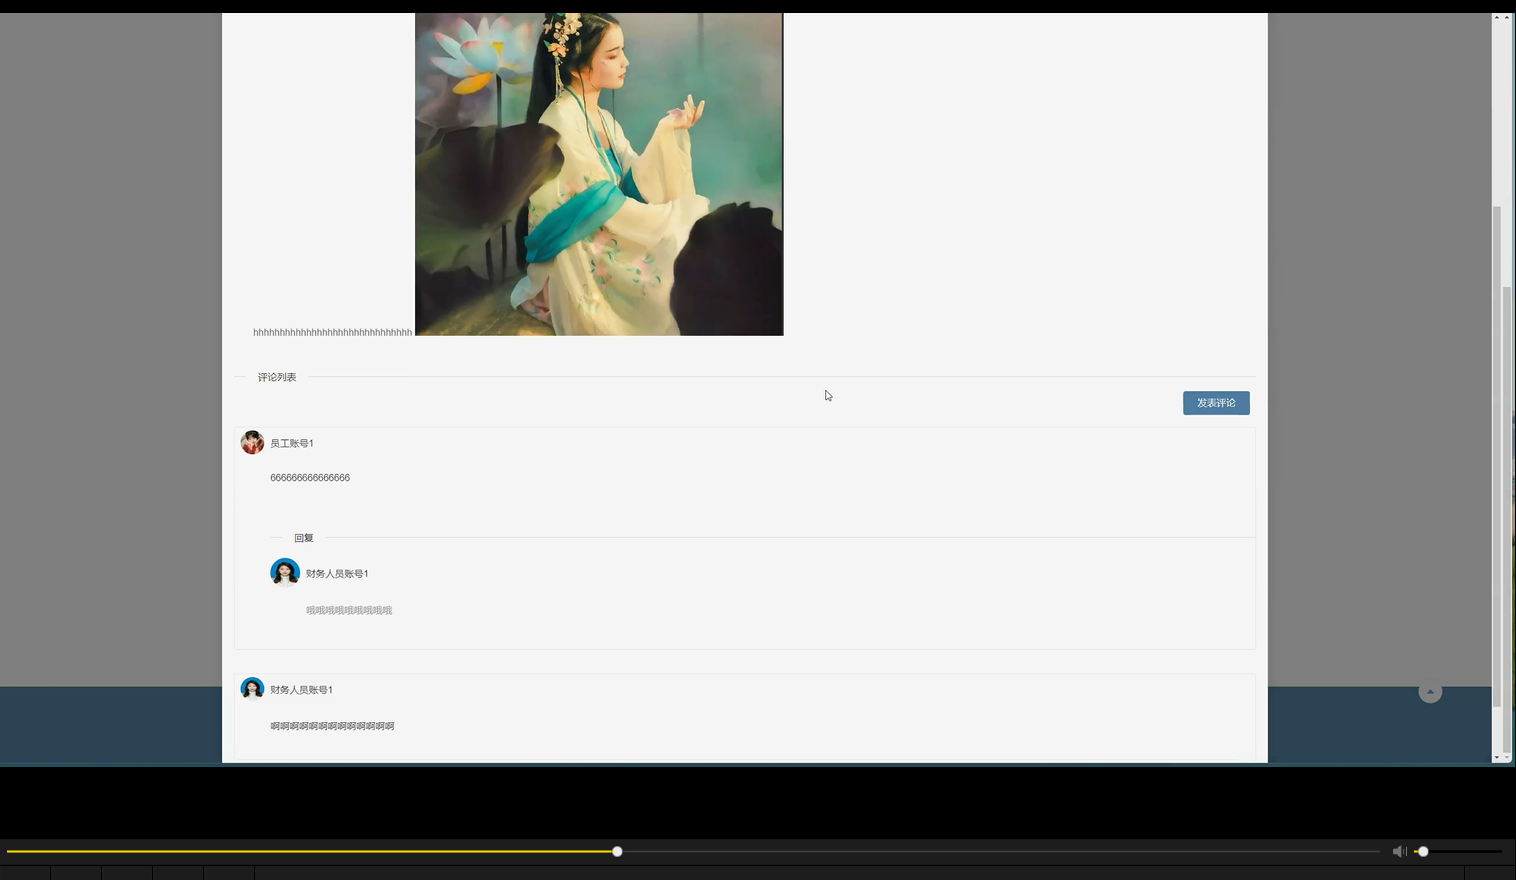
Task: Click comment text 666666666666666
Action: (310, 478)
